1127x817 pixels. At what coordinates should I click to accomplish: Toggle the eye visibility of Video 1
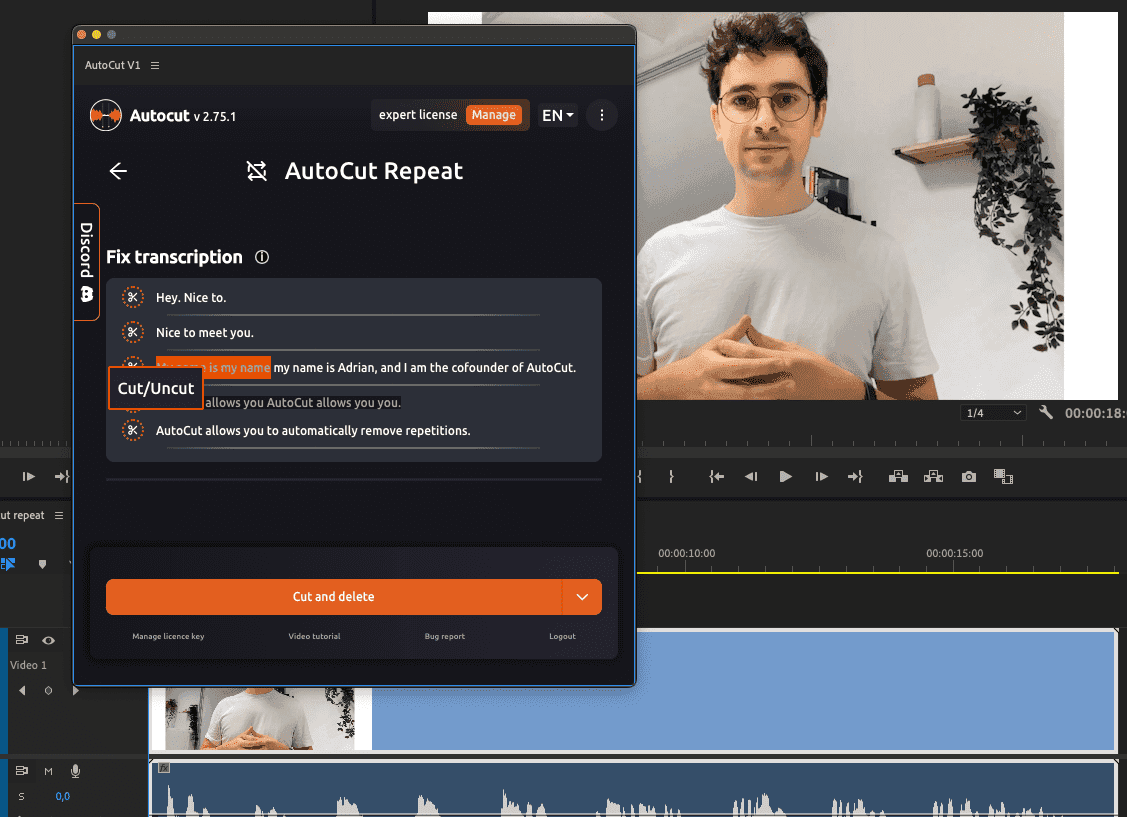click(x=48, y=640)
